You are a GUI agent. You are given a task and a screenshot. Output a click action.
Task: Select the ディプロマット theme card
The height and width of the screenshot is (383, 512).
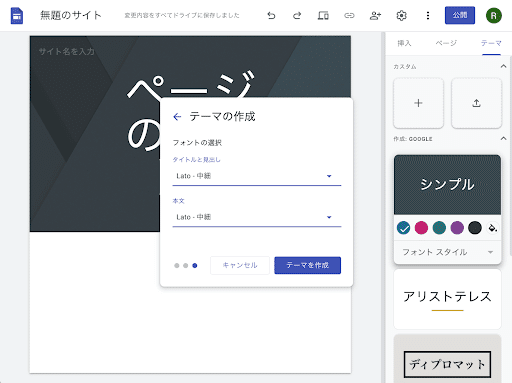pyautogui.click(x=447, y=359)
